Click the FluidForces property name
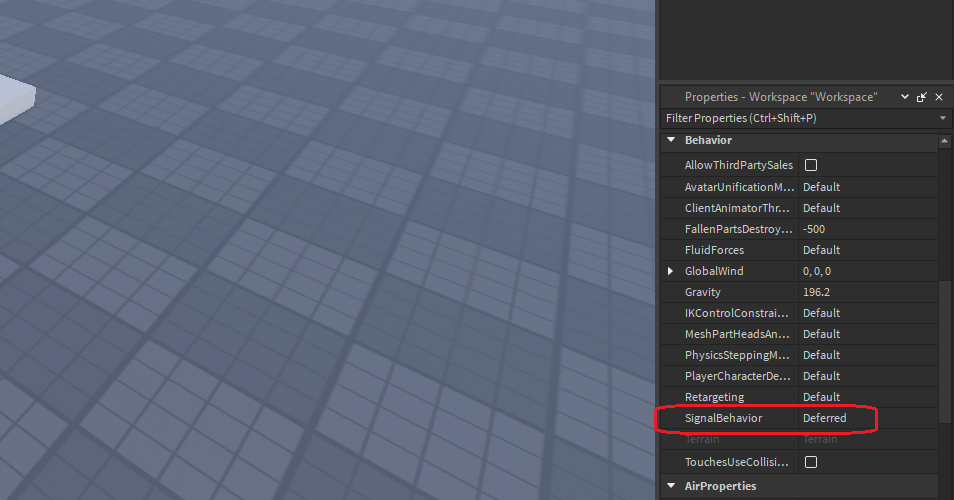The width and height of the screenshot is (954, 500). tap(714, 250)
